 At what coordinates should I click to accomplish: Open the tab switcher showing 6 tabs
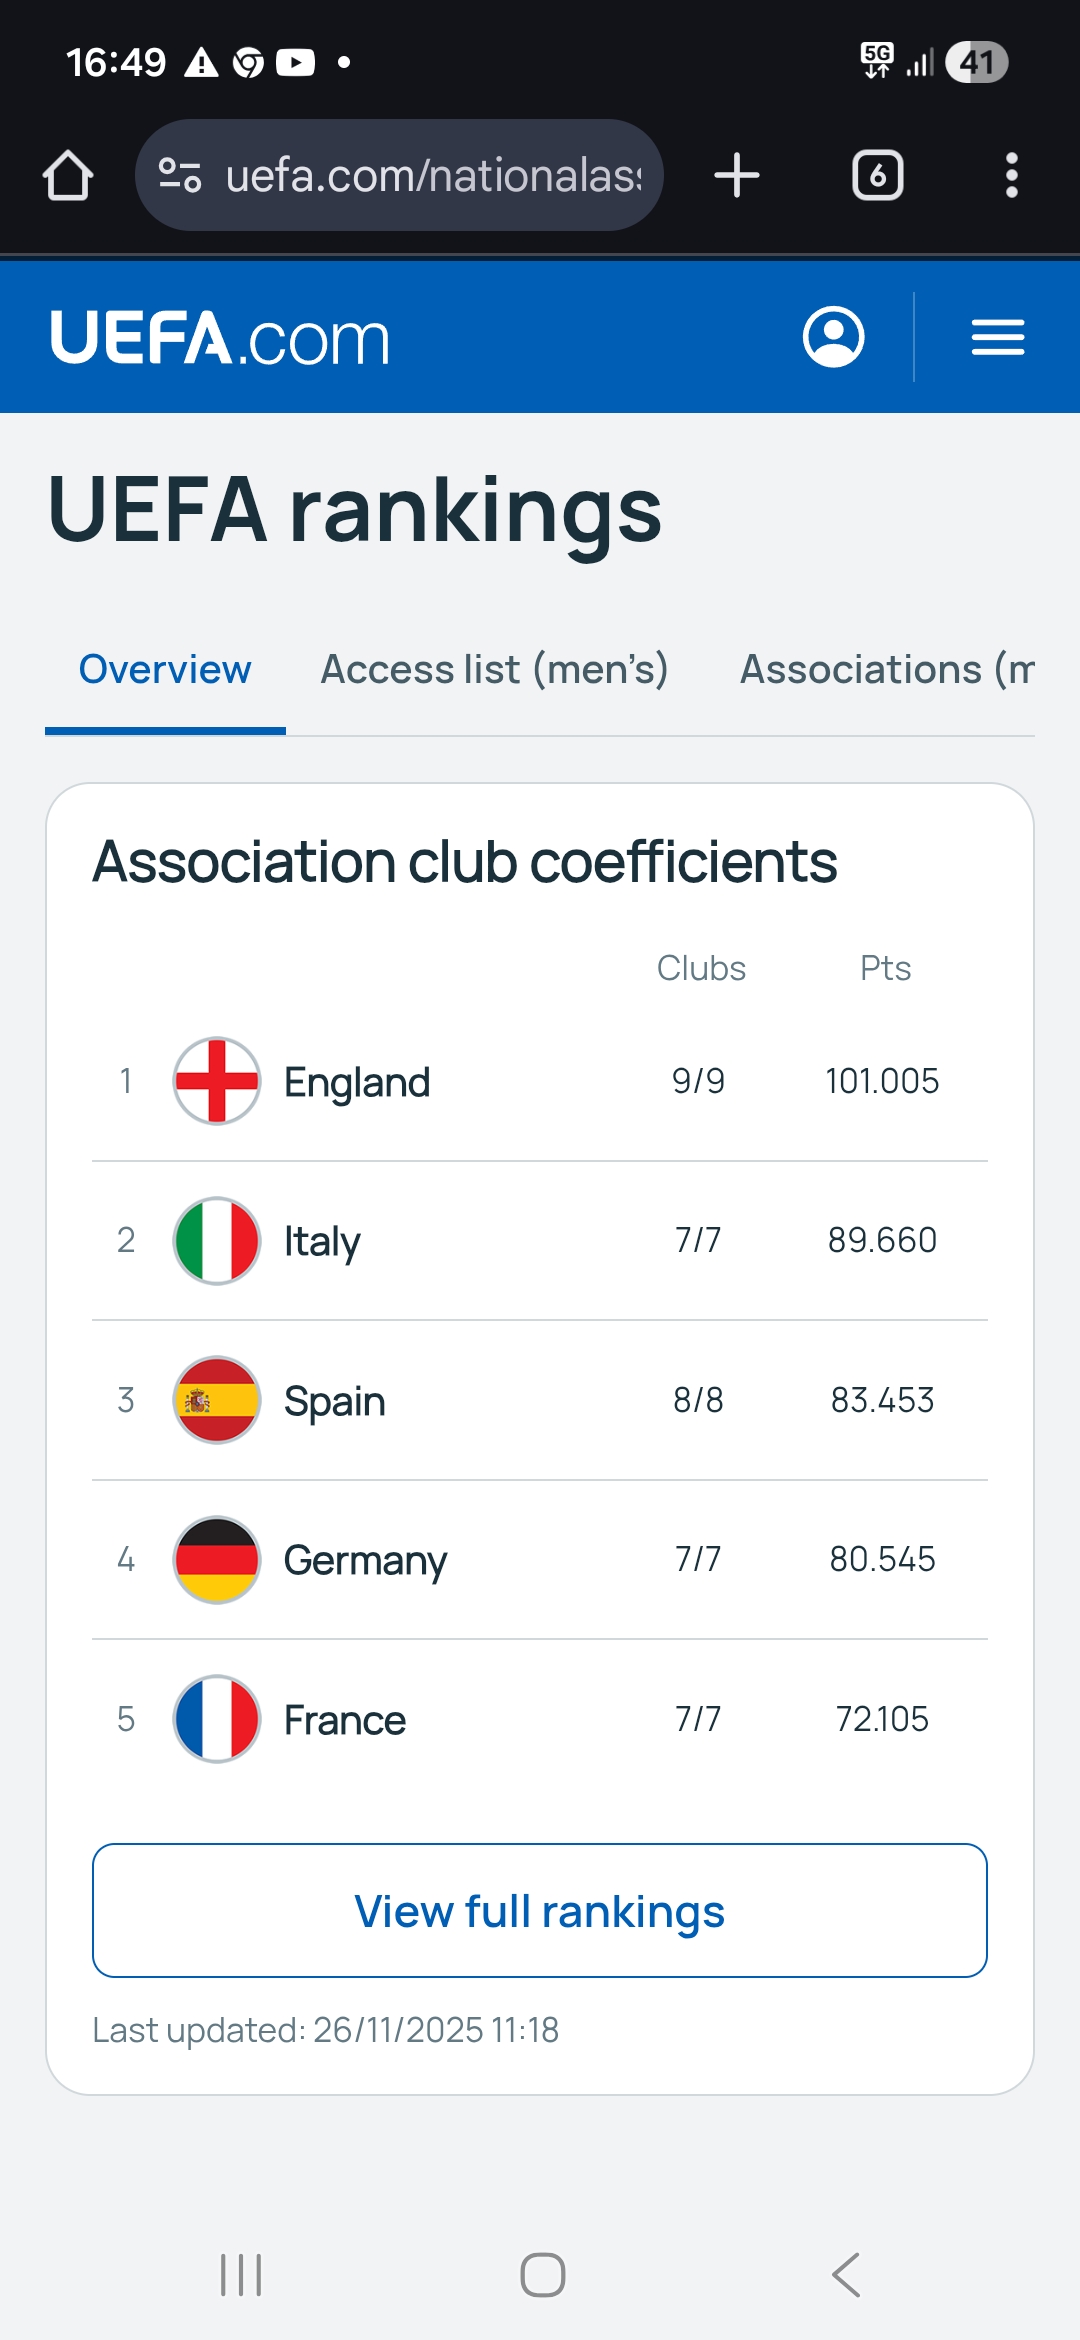tap(877, 176)
